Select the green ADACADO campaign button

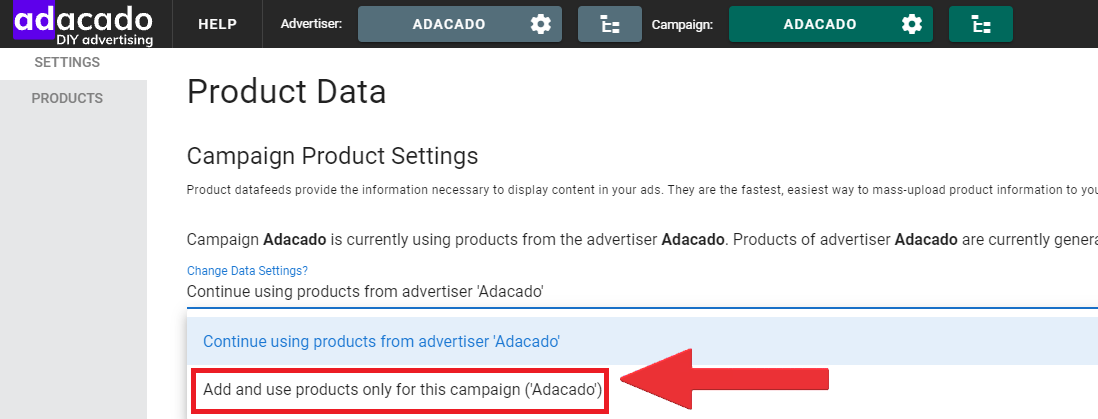pos(831,25)
